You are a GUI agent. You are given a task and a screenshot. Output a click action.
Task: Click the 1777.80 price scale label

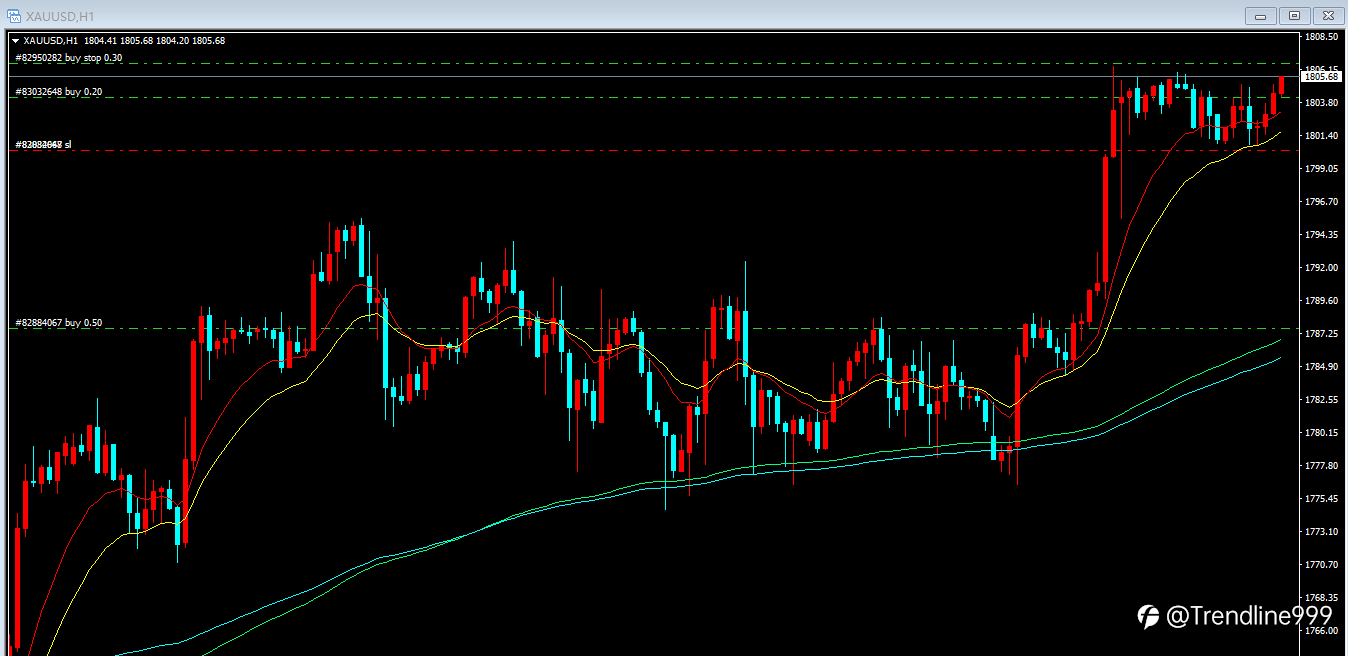click(x=1321, y=466)
